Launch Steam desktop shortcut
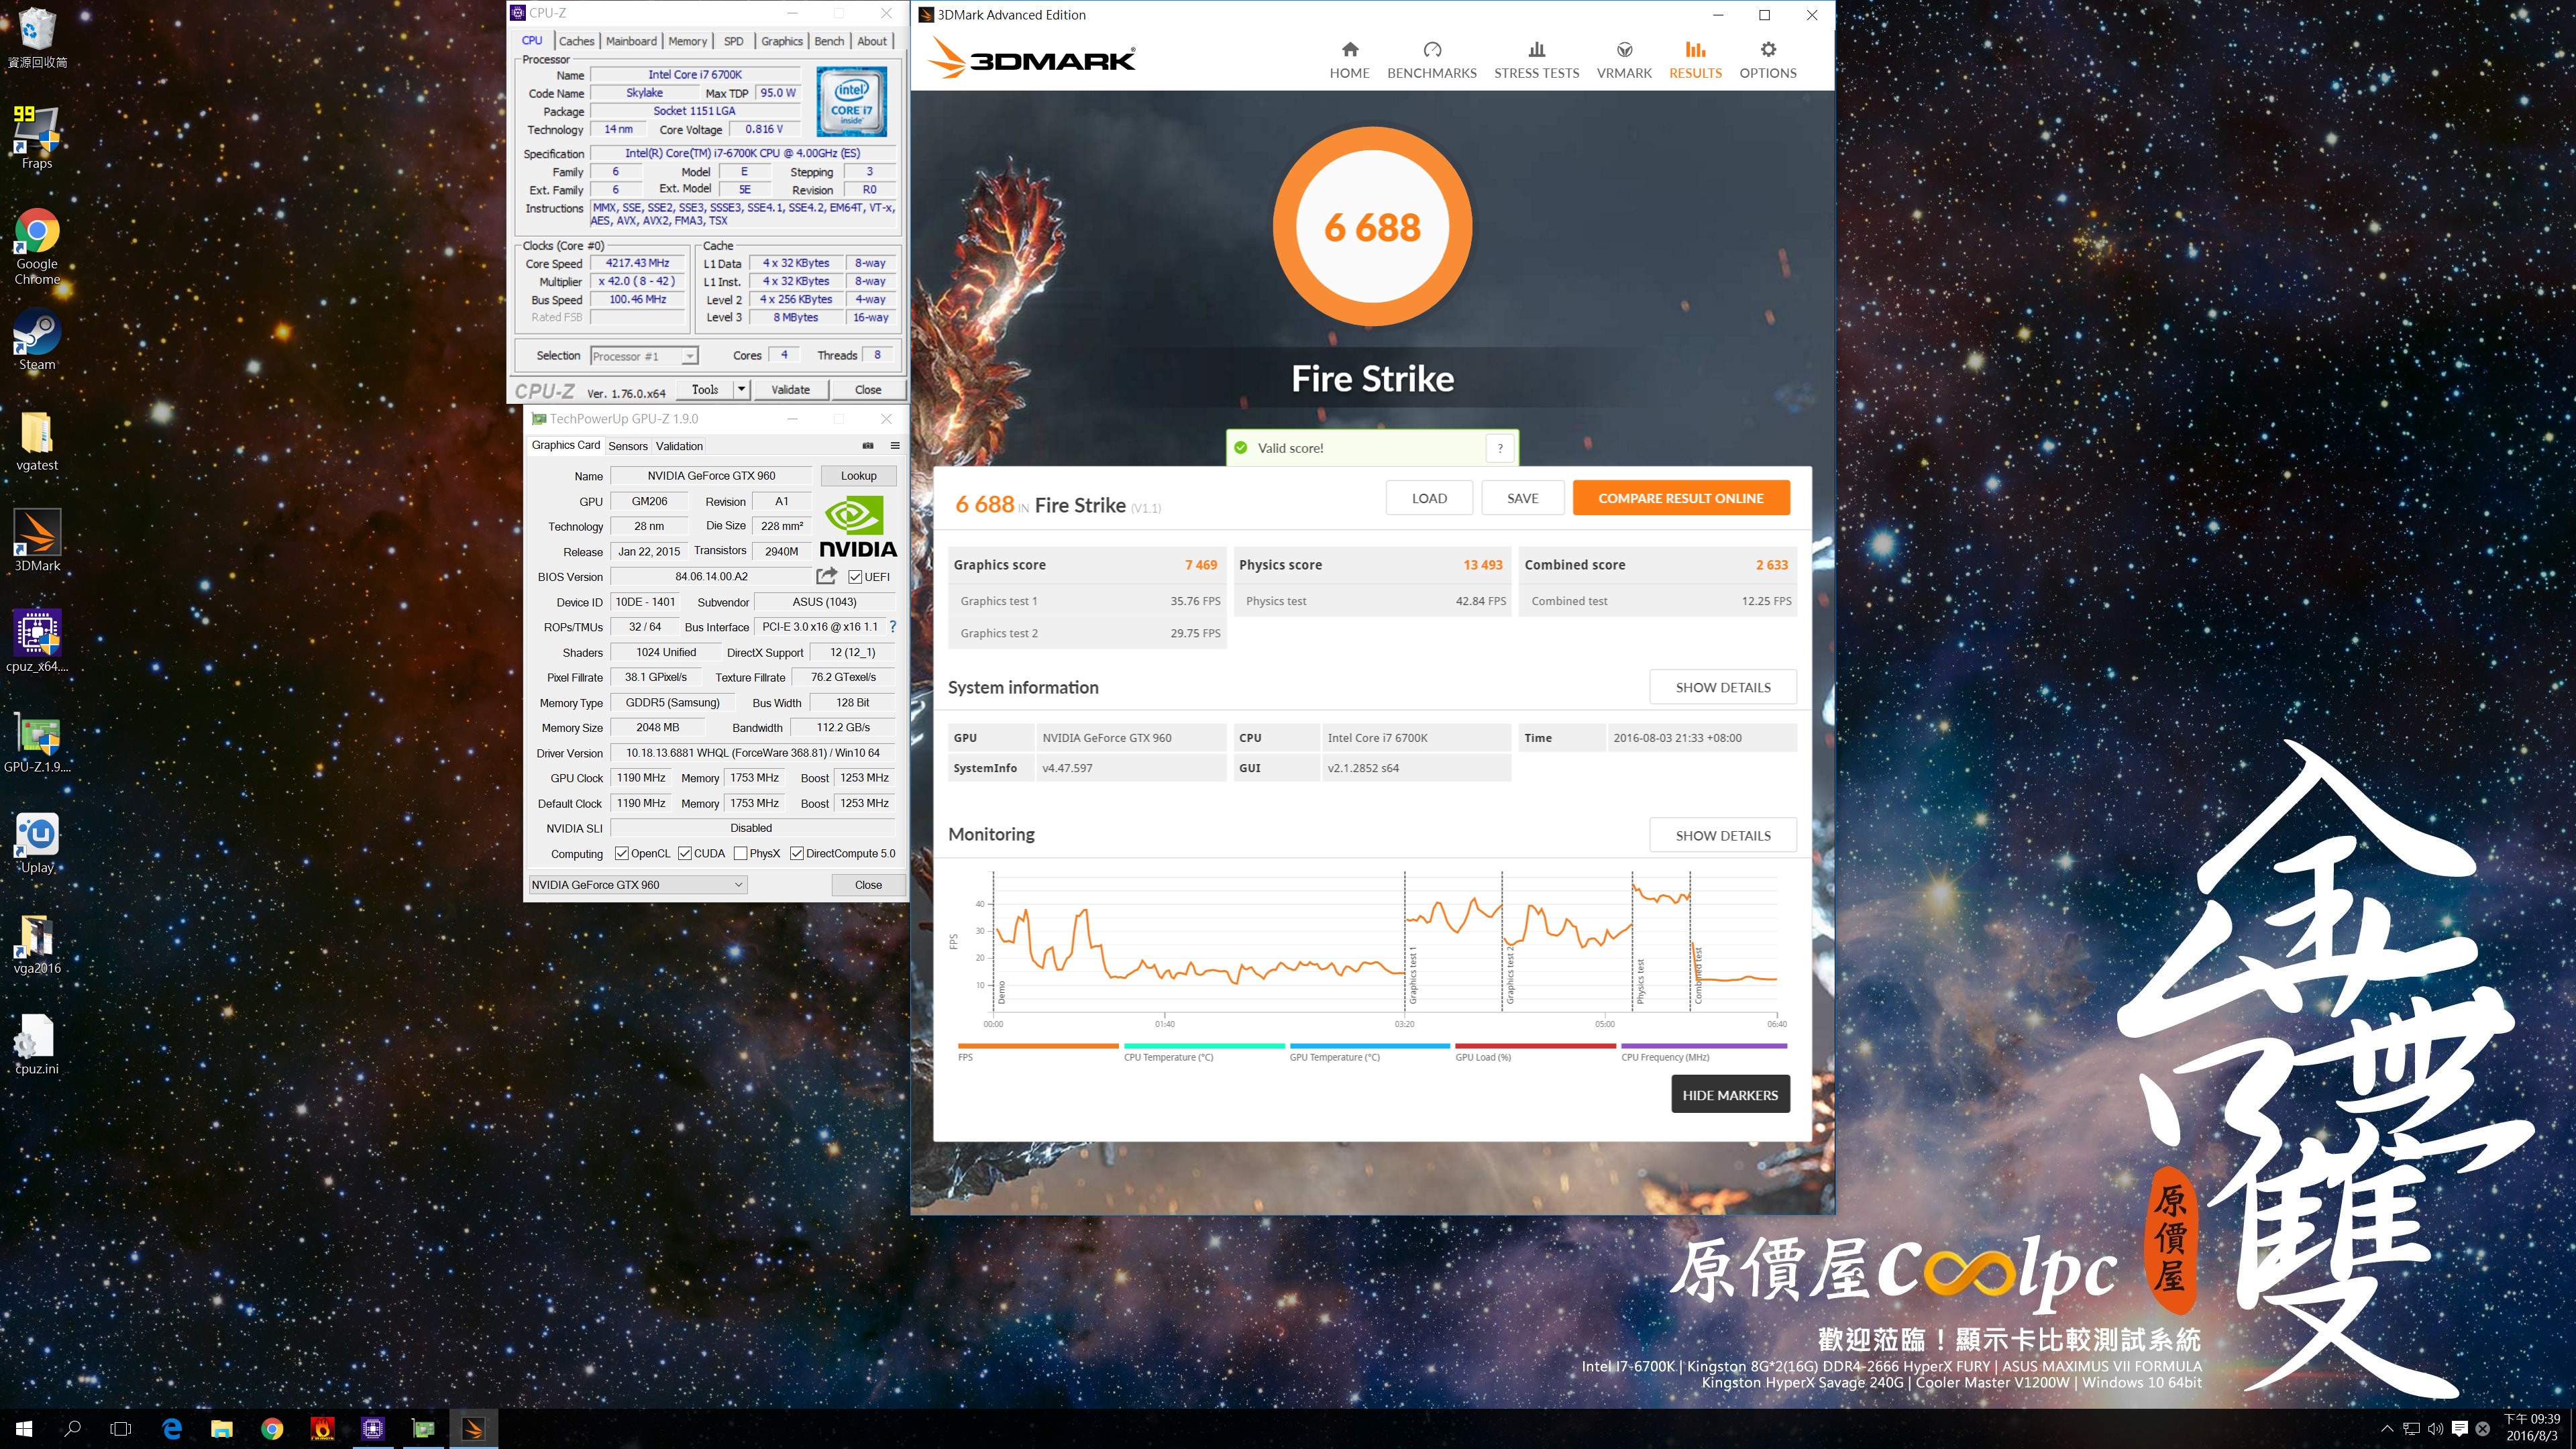Screen dimensions: 2576x1449 tap(37, 339)
